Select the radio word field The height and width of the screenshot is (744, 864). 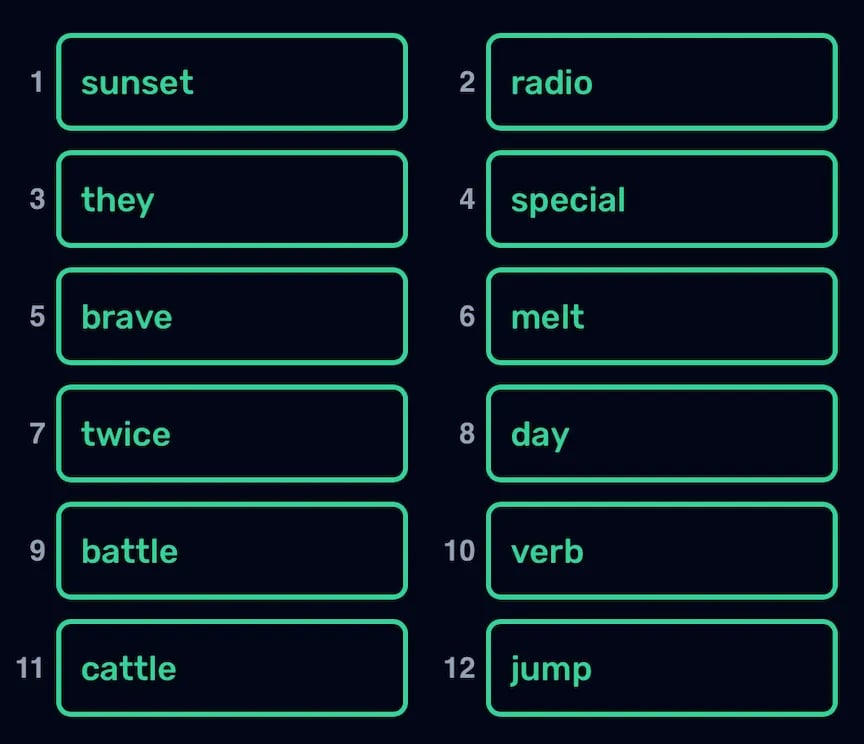(661, 82)
